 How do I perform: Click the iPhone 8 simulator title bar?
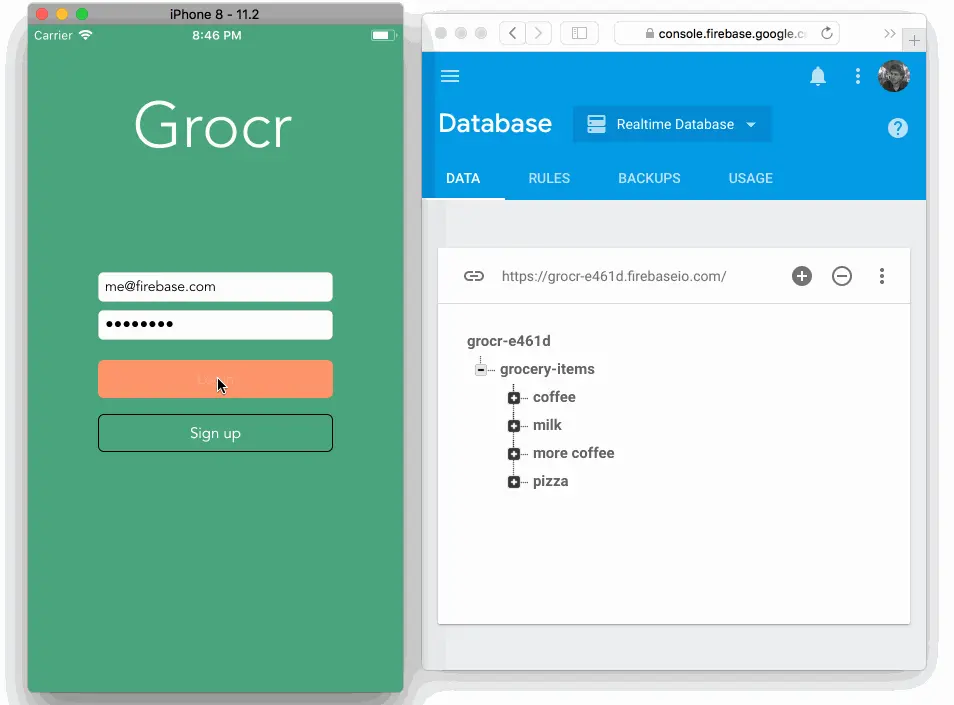click(x=215, y=13)
